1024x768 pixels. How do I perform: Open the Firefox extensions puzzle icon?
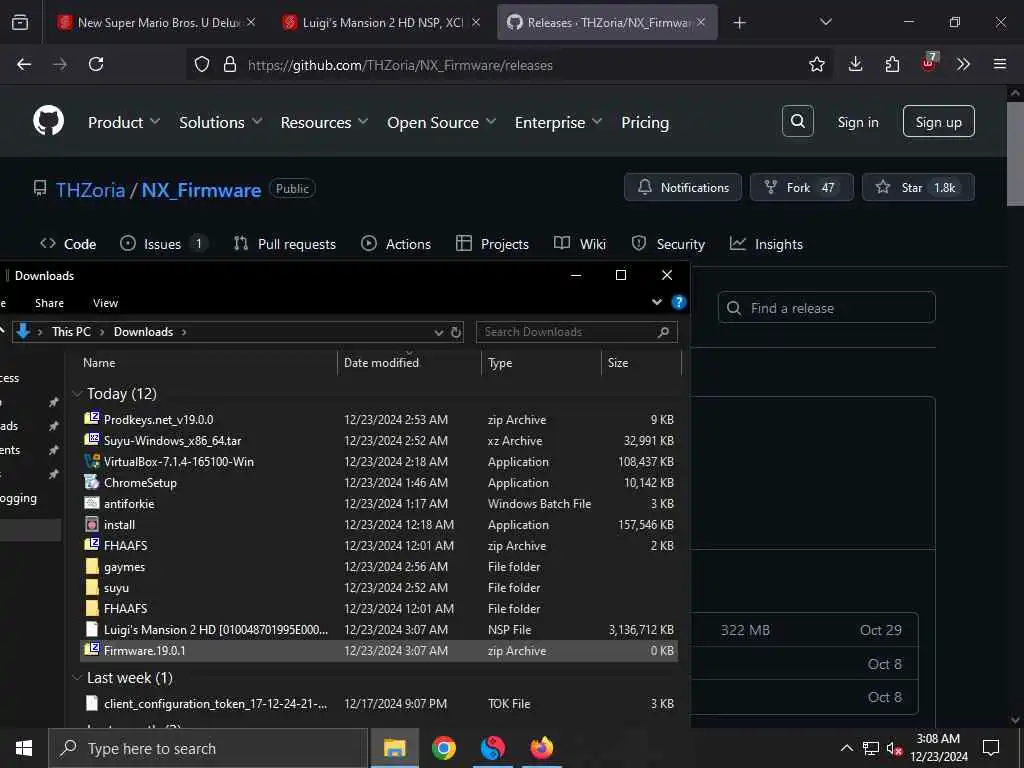pyautogui.click(x=892, y=64)
